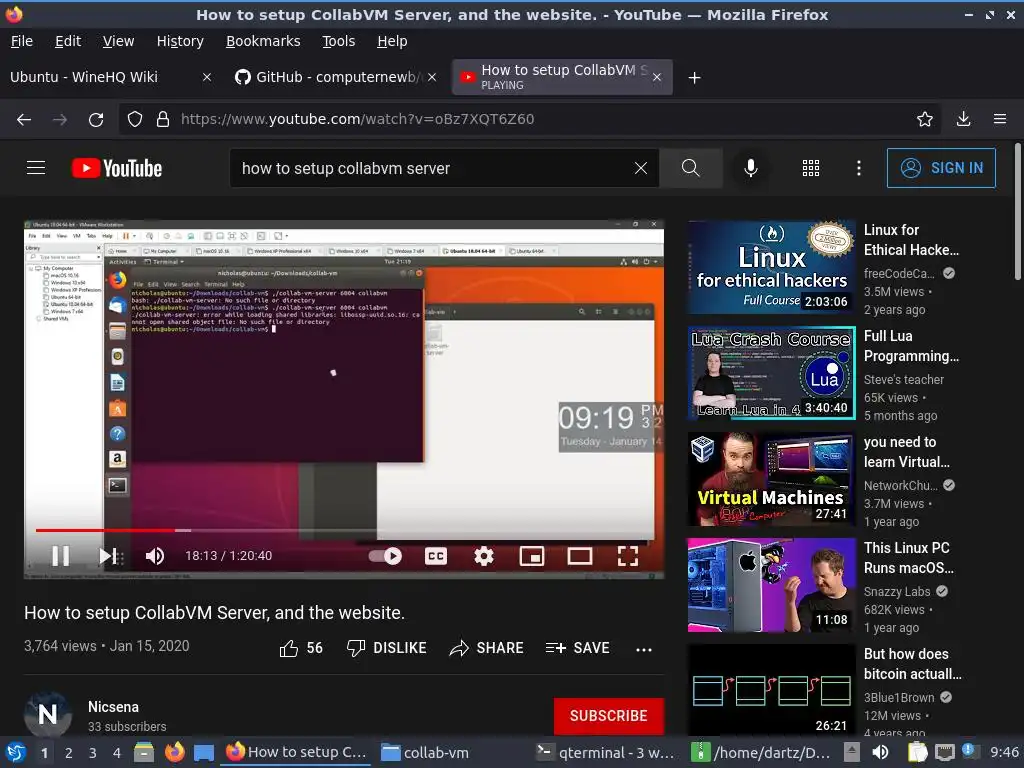Seek on the red video progress bar

[x=344, y=530]
